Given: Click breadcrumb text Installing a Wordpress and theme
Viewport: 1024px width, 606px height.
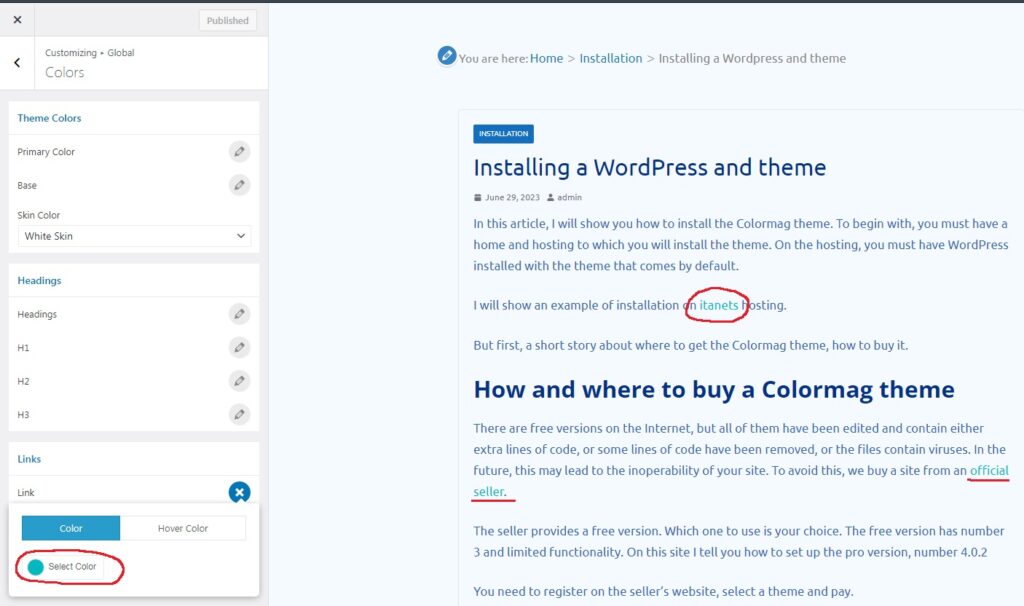Looking at the screenshot, I should (752, 58).
